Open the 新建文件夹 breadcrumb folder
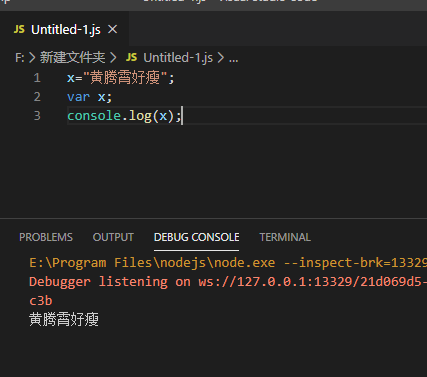Screen dimensions: 427x377 point(73,58)
